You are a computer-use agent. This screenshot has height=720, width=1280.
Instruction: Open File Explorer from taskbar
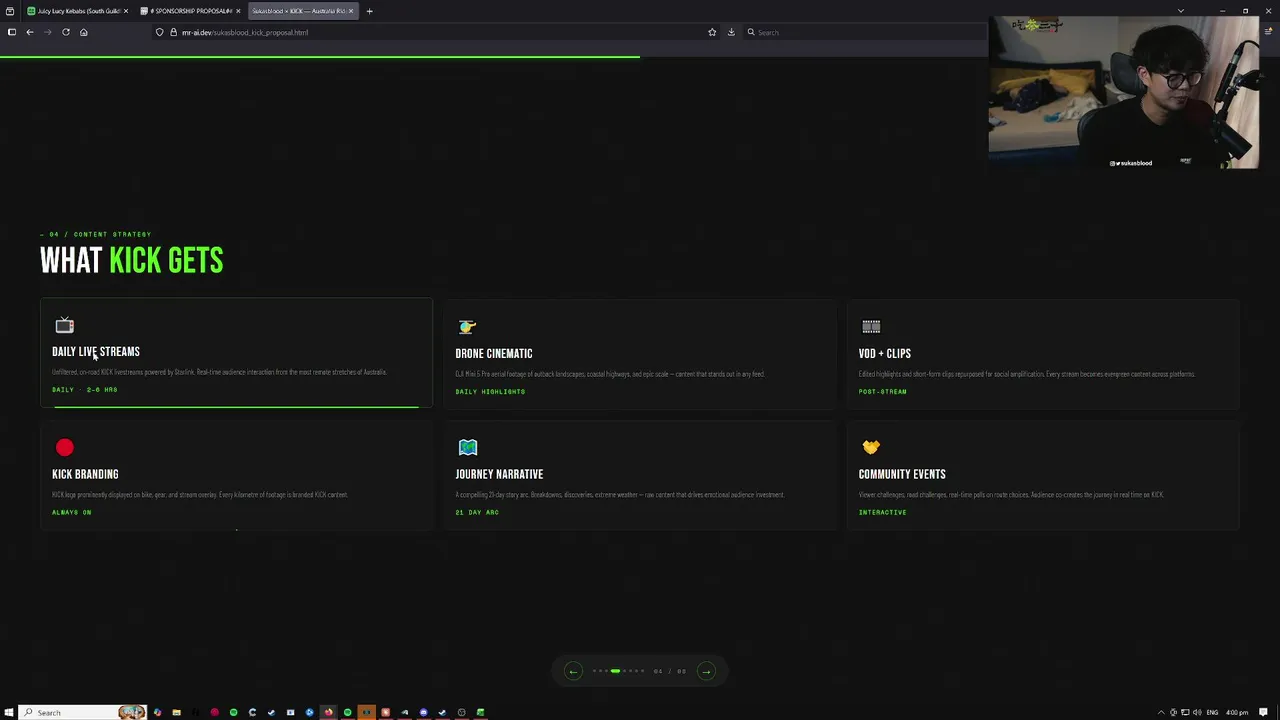click(x=176, y=712)
